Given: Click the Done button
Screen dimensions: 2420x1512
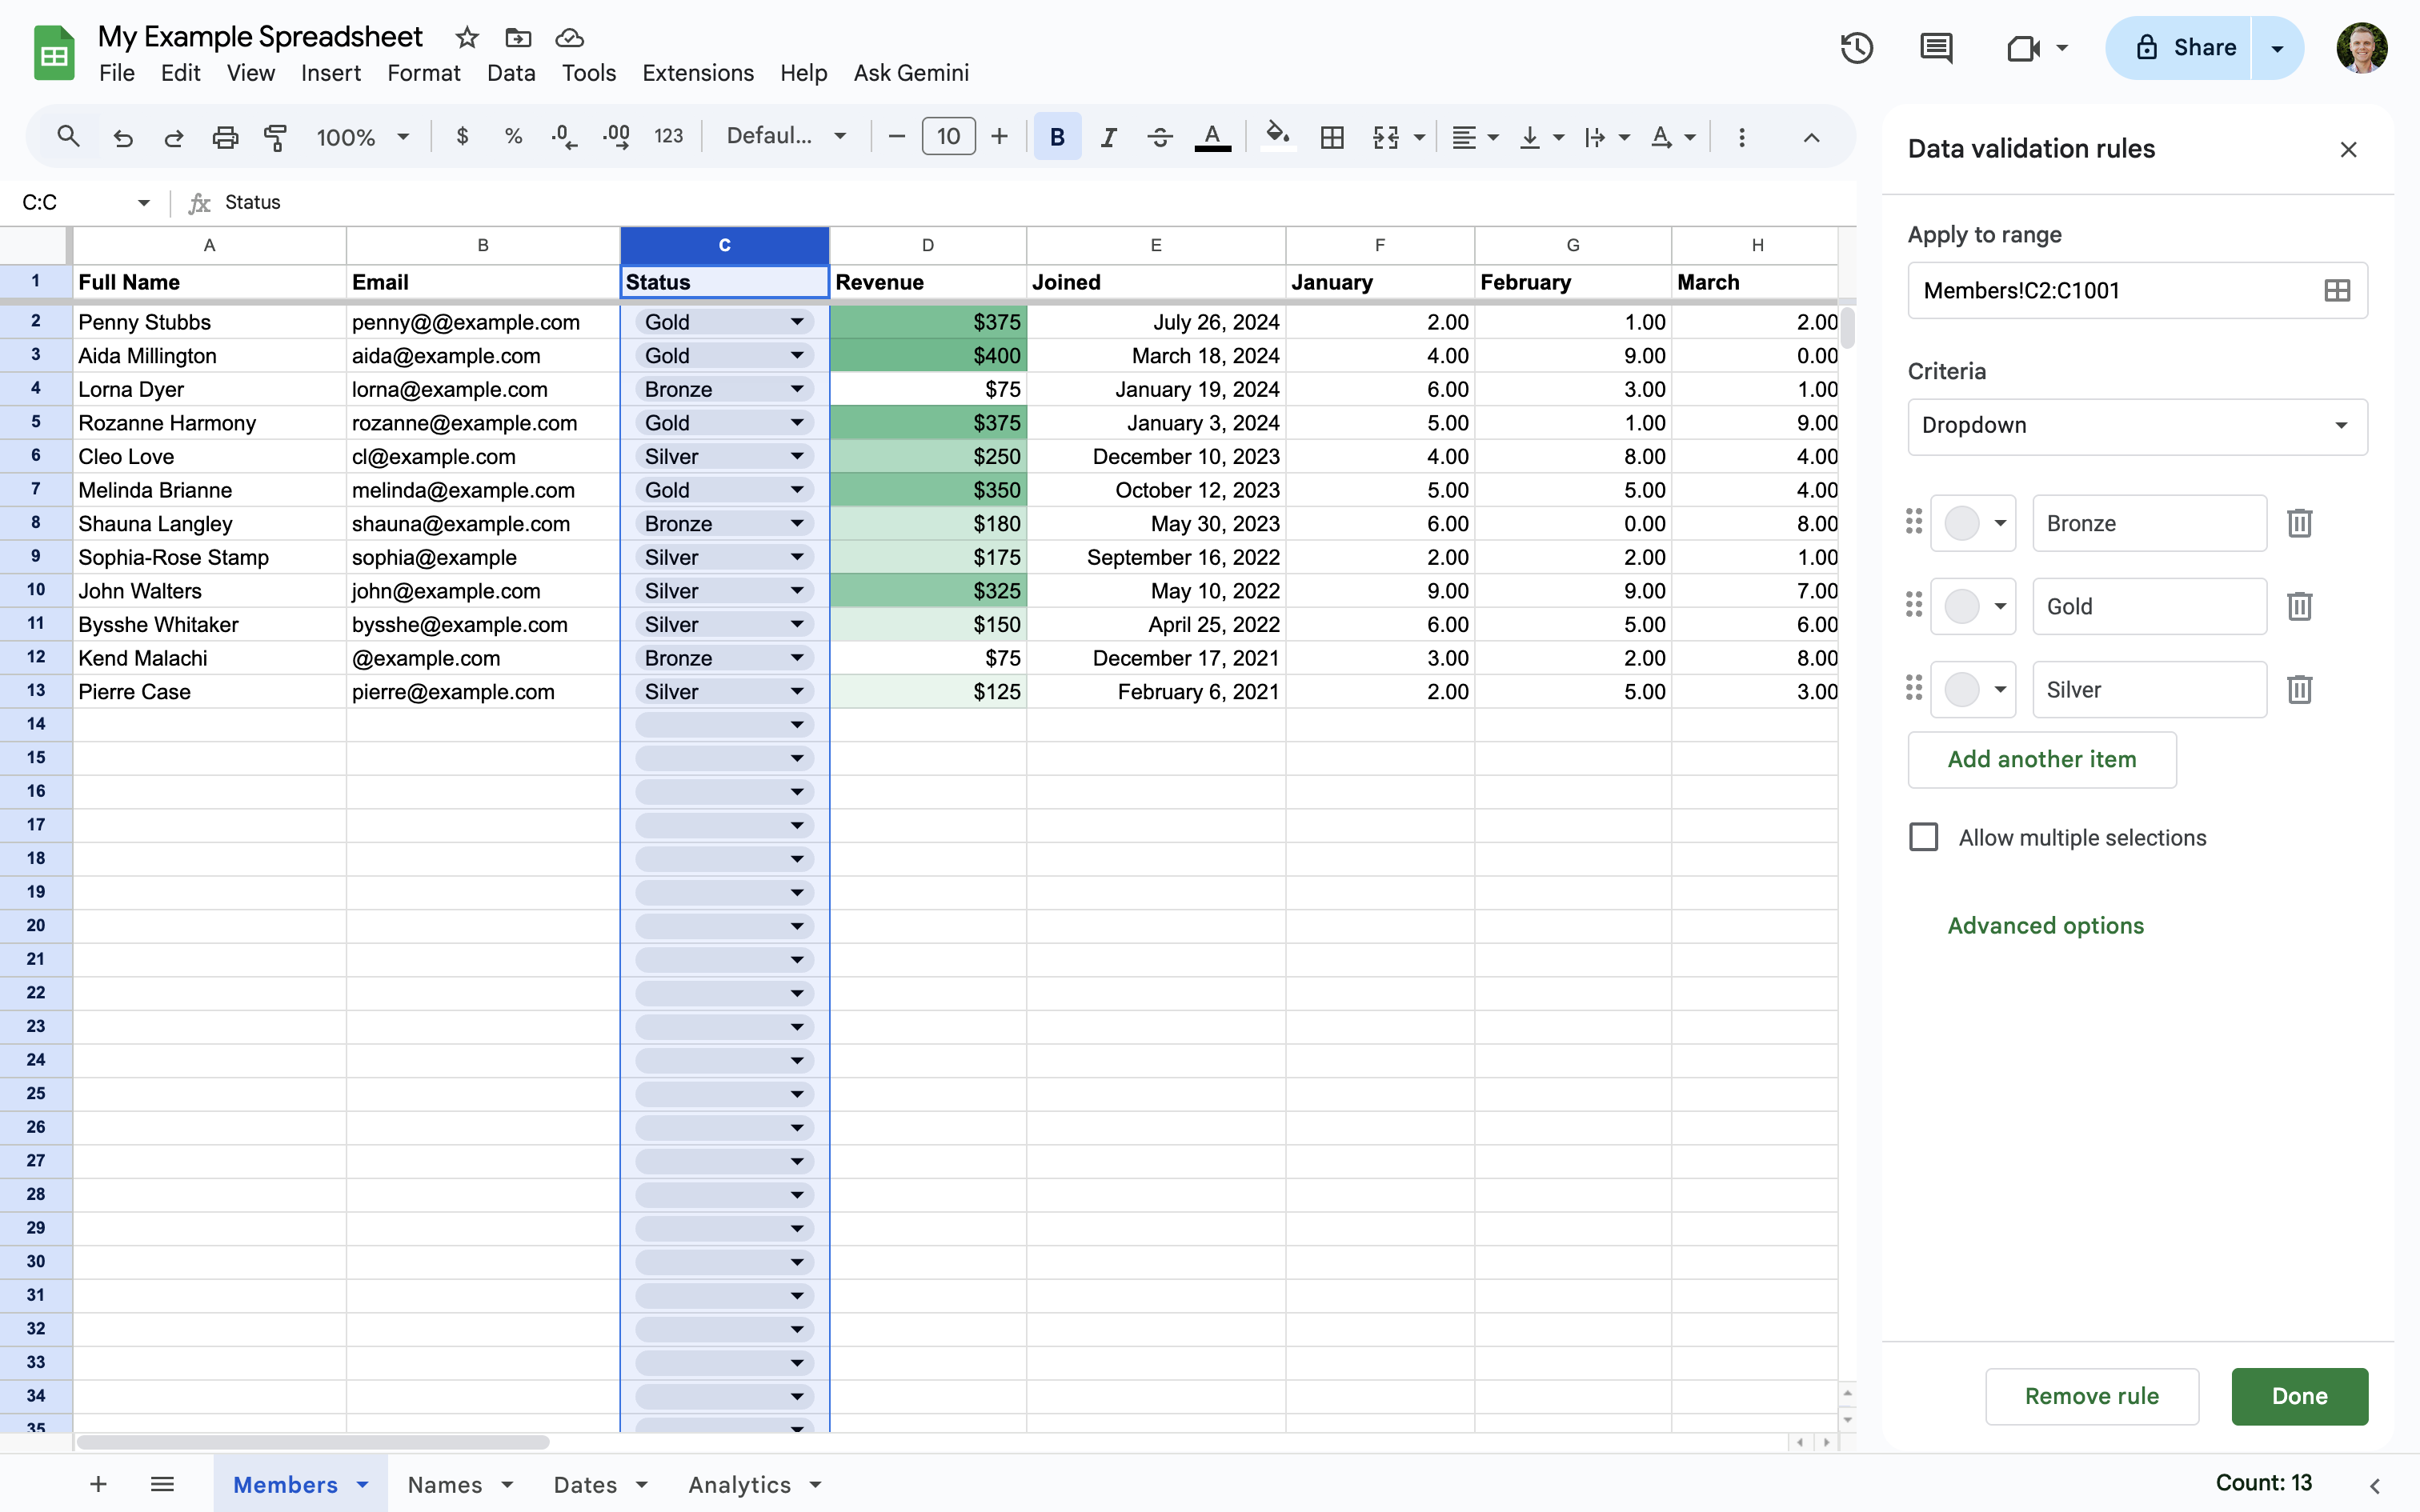Looking at the screenshot, I should [2299, 1396].
